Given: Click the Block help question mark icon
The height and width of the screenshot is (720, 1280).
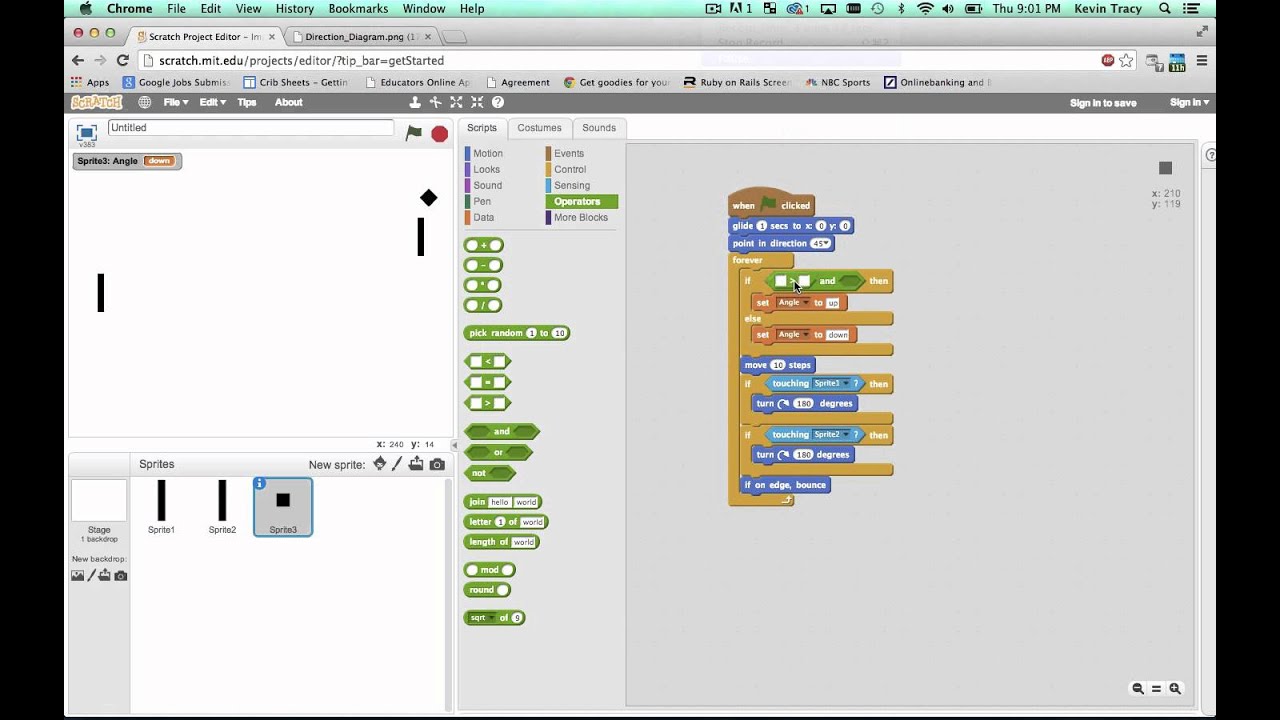Looking at the screenshot, I should (497, 102).
